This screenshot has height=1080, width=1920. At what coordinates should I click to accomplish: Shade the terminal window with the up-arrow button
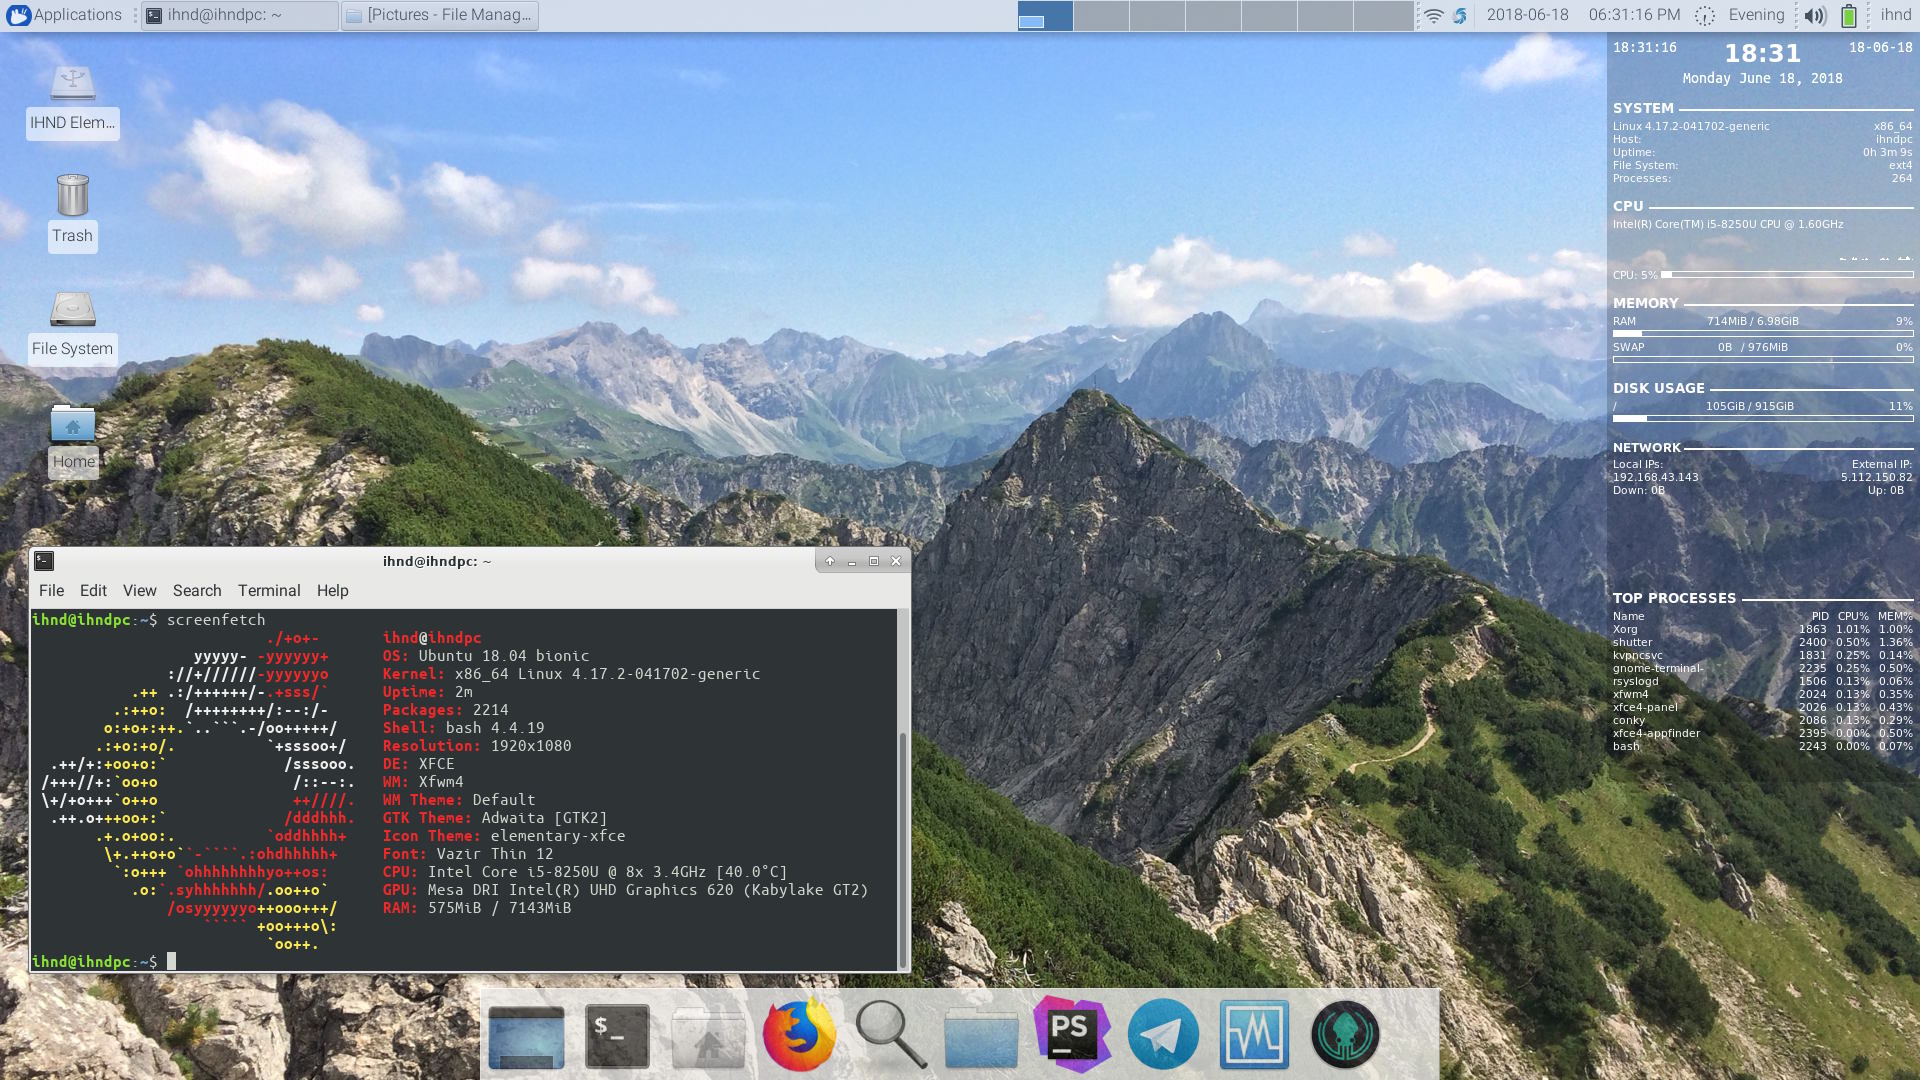point(829,561)
